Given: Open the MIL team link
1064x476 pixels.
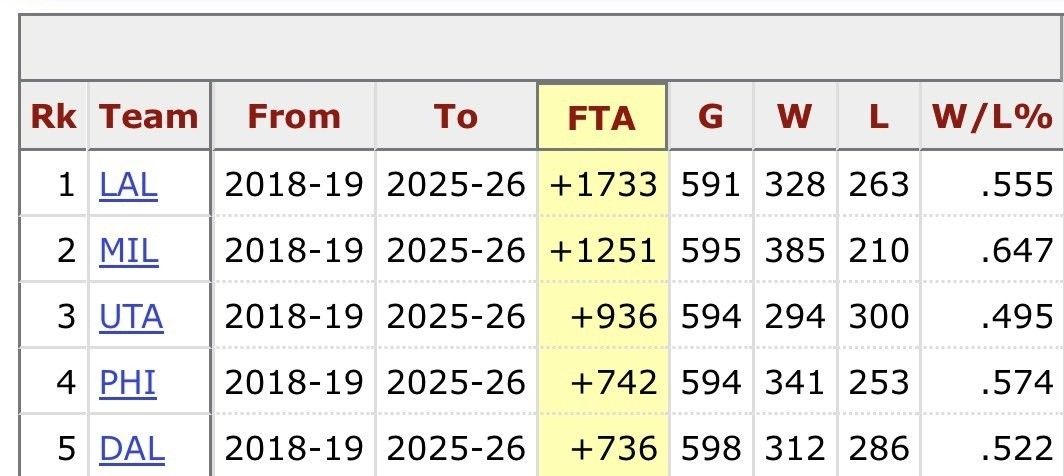Looking at the screenshot, I should click(128, 251).
